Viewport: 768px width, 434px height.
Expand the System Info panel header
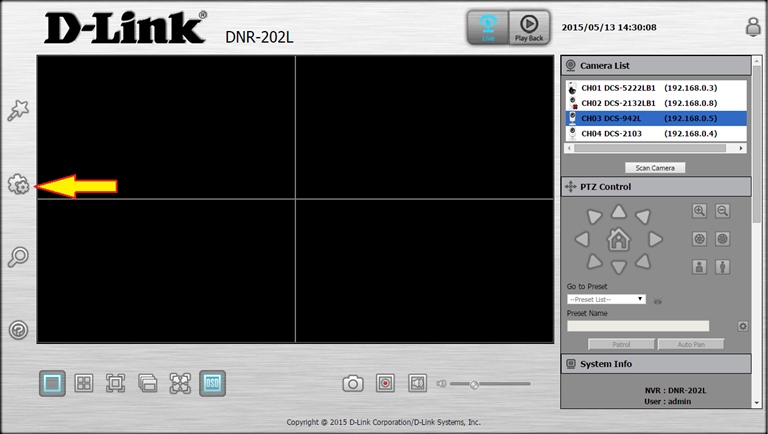[655, 364]
